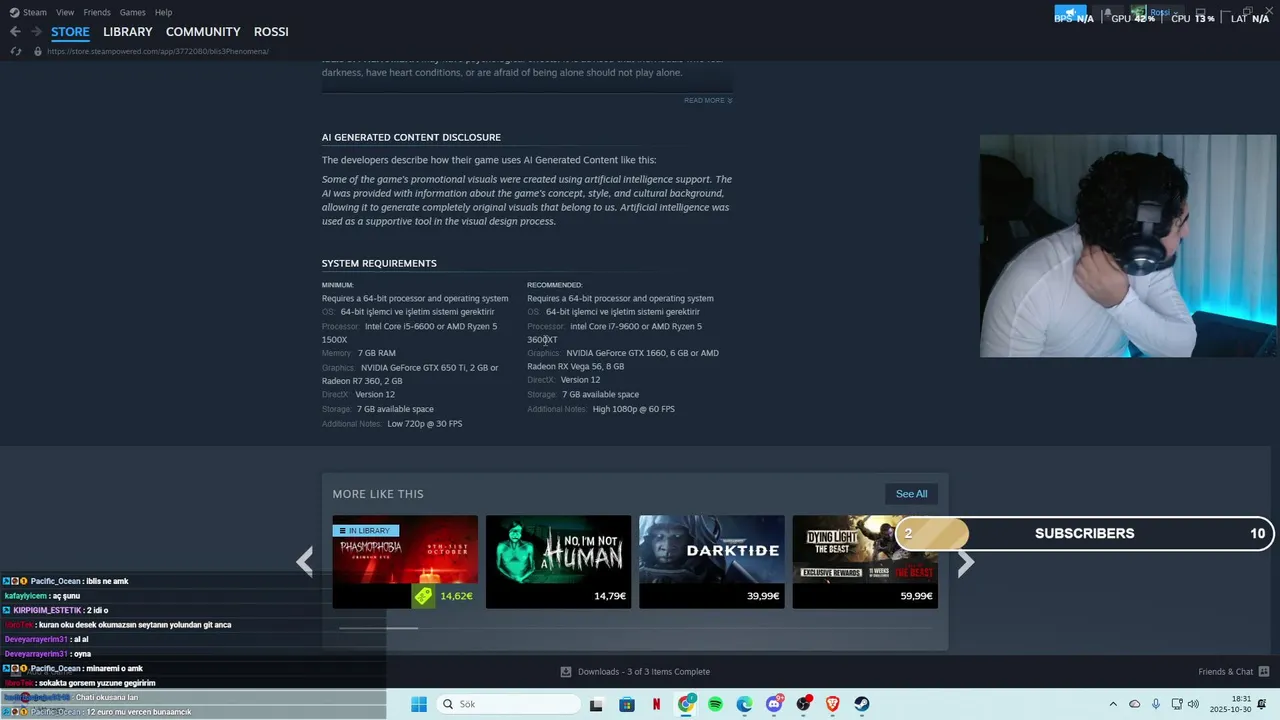Open the Steam menu in the title bar

point(28,12)
